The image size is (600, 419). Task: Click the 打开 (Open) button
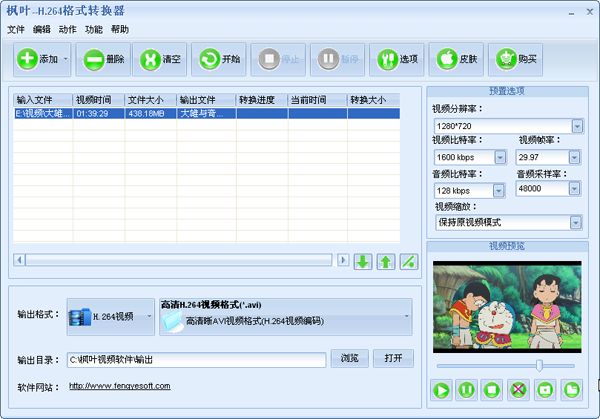393,358
